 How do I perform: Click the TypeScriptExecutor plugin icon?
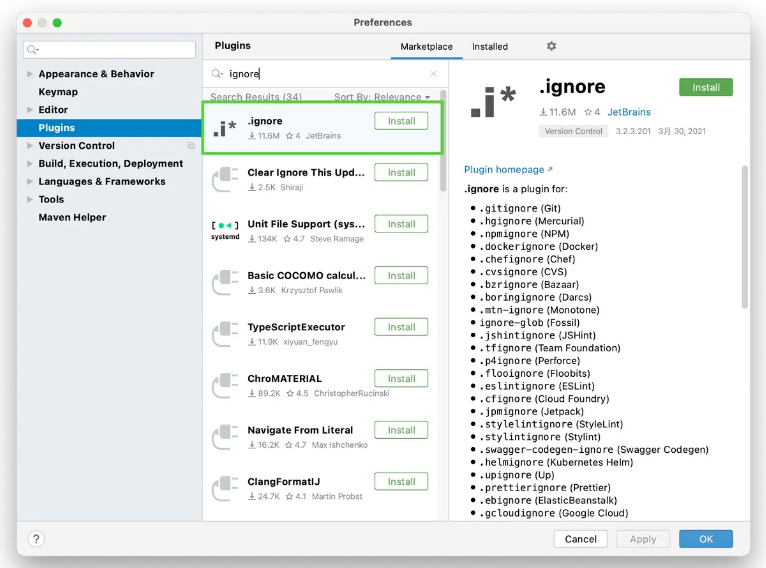(x=225, y=334)
